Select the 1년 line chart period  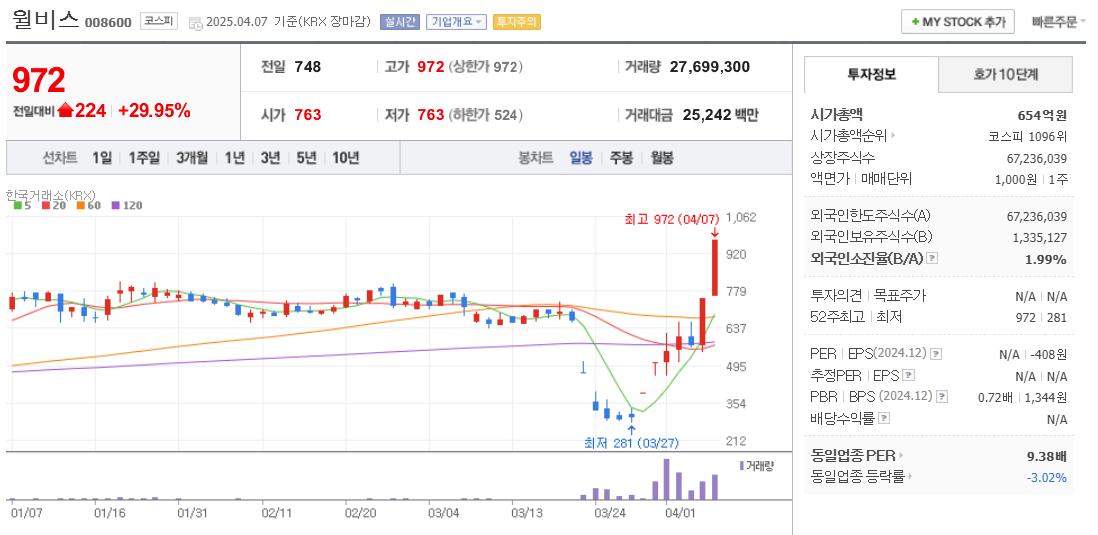click(x=235, y=158)
